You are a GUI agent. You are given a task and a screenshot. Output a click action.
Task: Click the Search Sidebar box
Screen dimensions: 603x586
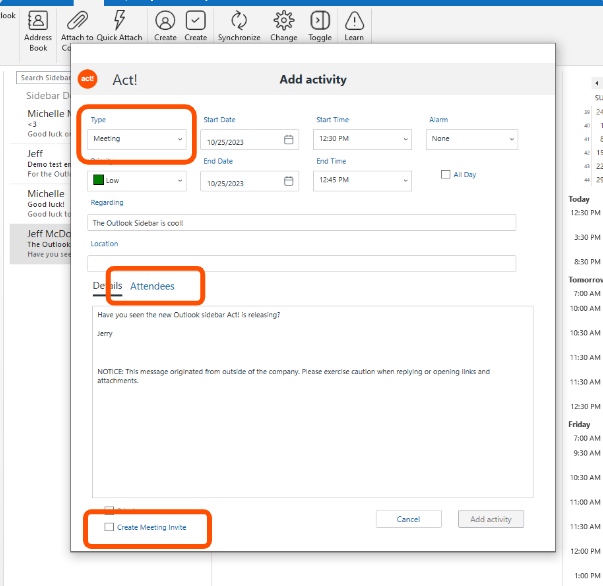[43, 78]
